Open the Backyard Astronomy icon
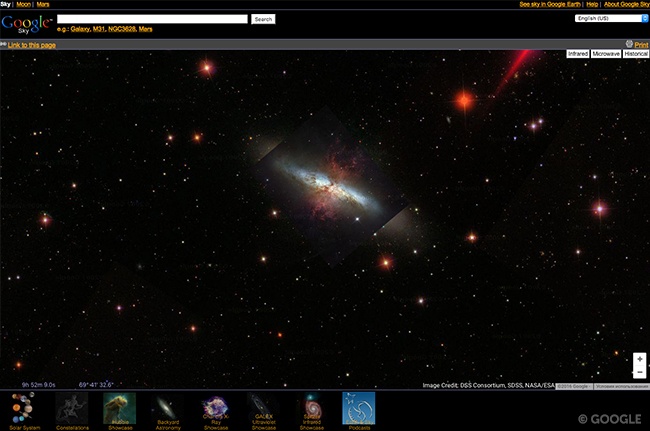 point(167,409)
